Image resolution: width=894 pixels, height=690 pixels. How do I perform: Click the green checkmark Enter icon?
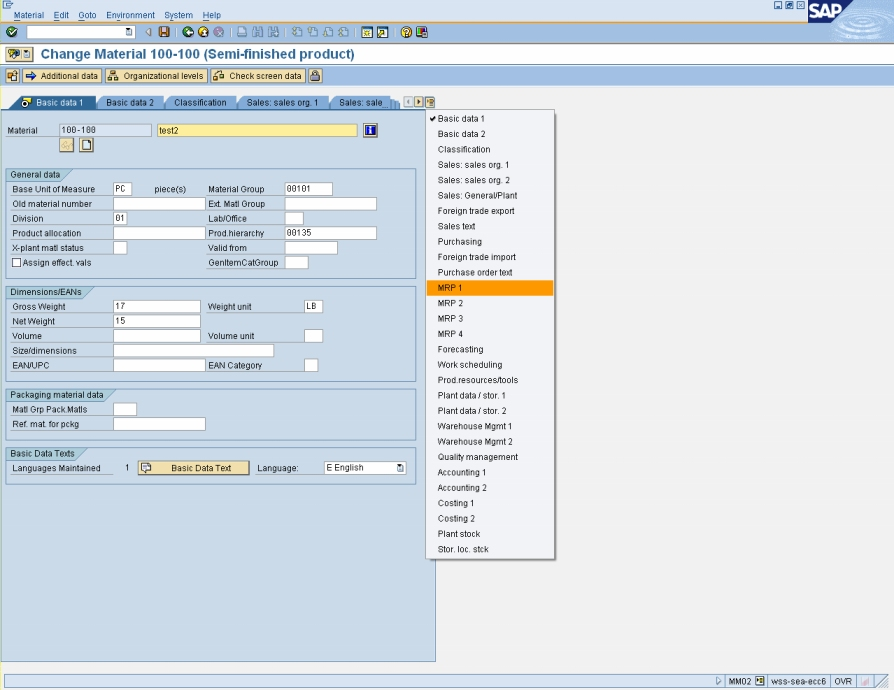pos(12,32)
